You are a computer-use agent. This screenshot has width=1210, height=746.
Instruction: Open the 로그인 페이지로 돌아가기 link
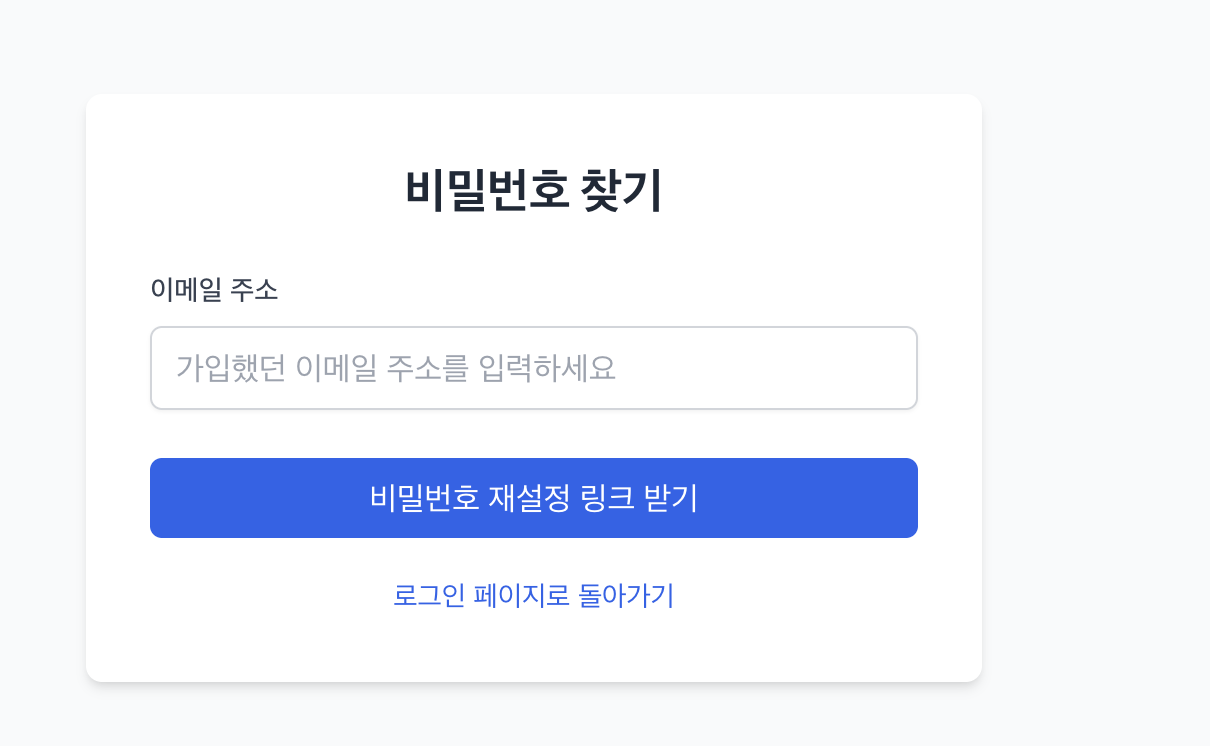click(533, 596)
